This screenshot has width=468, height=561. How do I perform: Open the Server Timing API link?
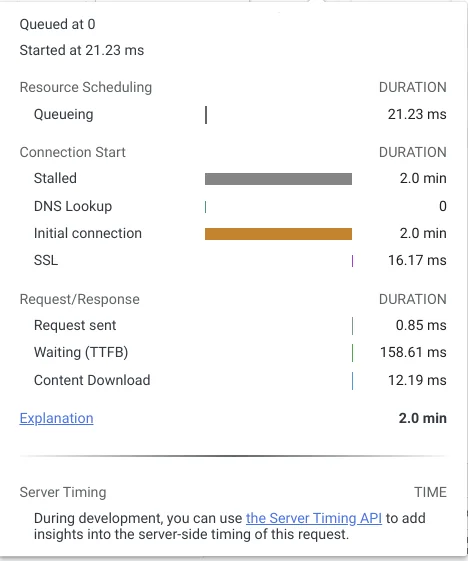coord(314,518)
